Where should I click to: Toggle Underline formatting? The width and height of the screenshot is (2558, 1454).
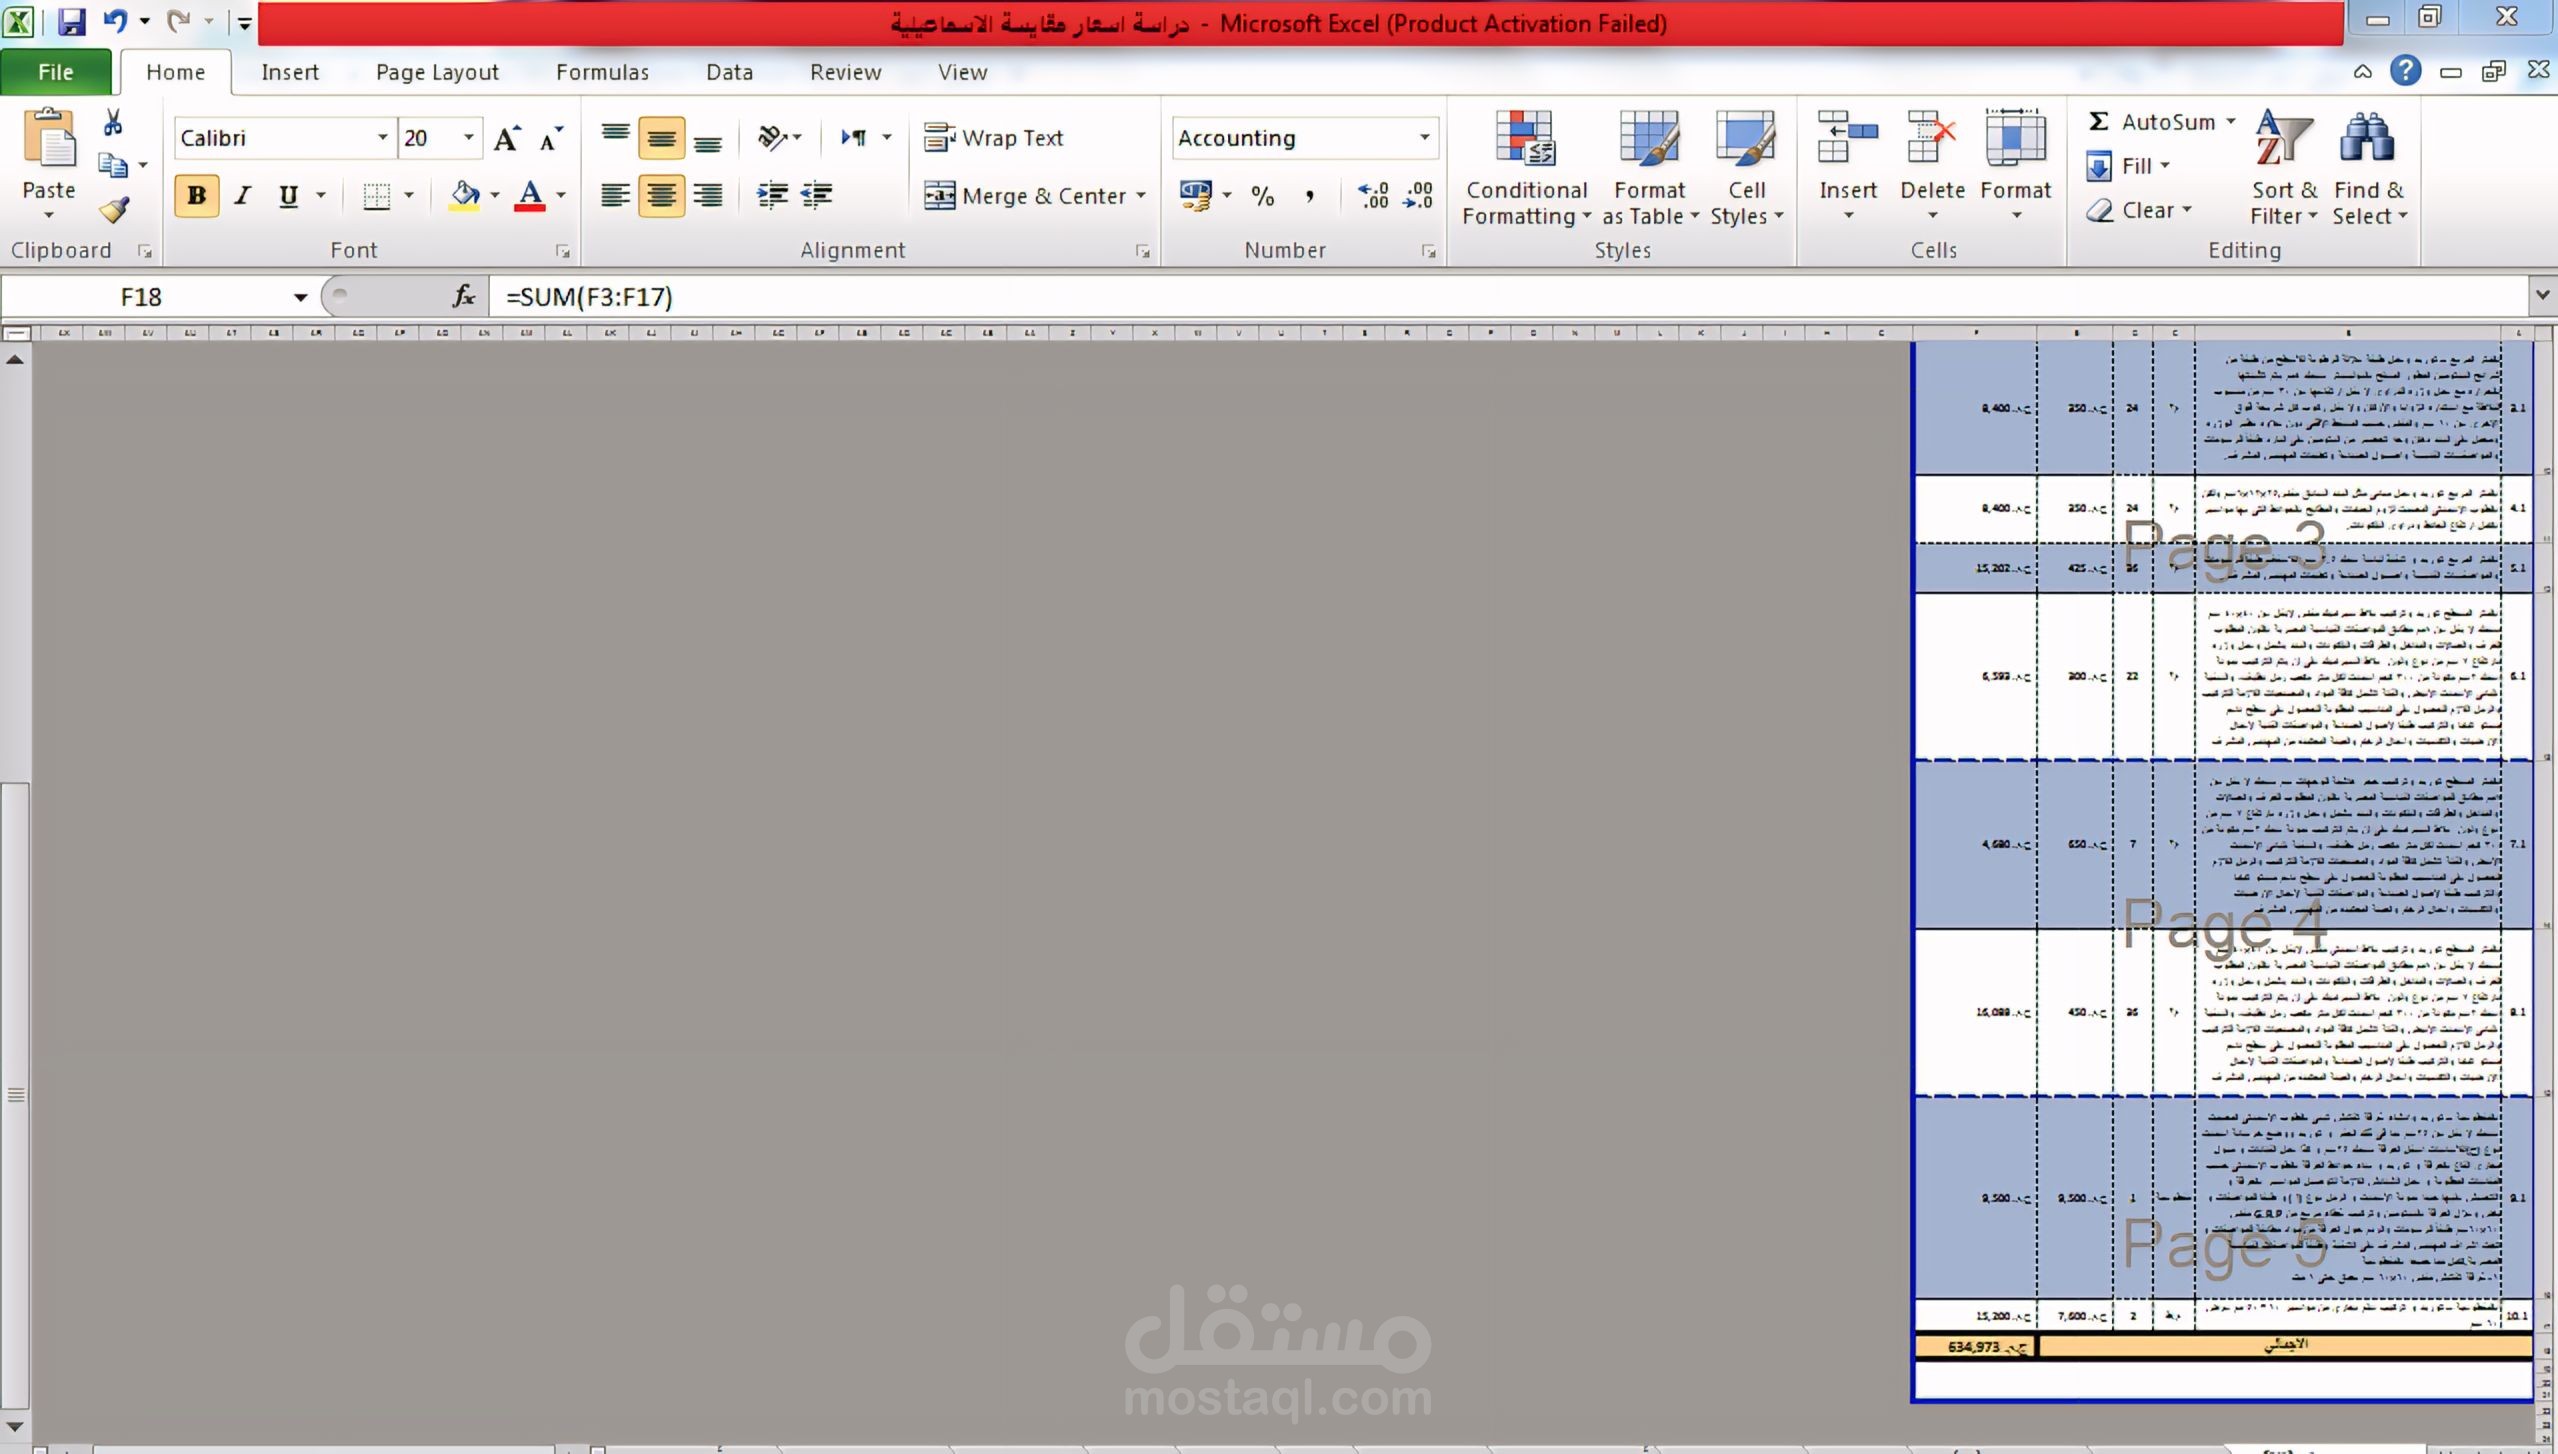click(288, 195)
